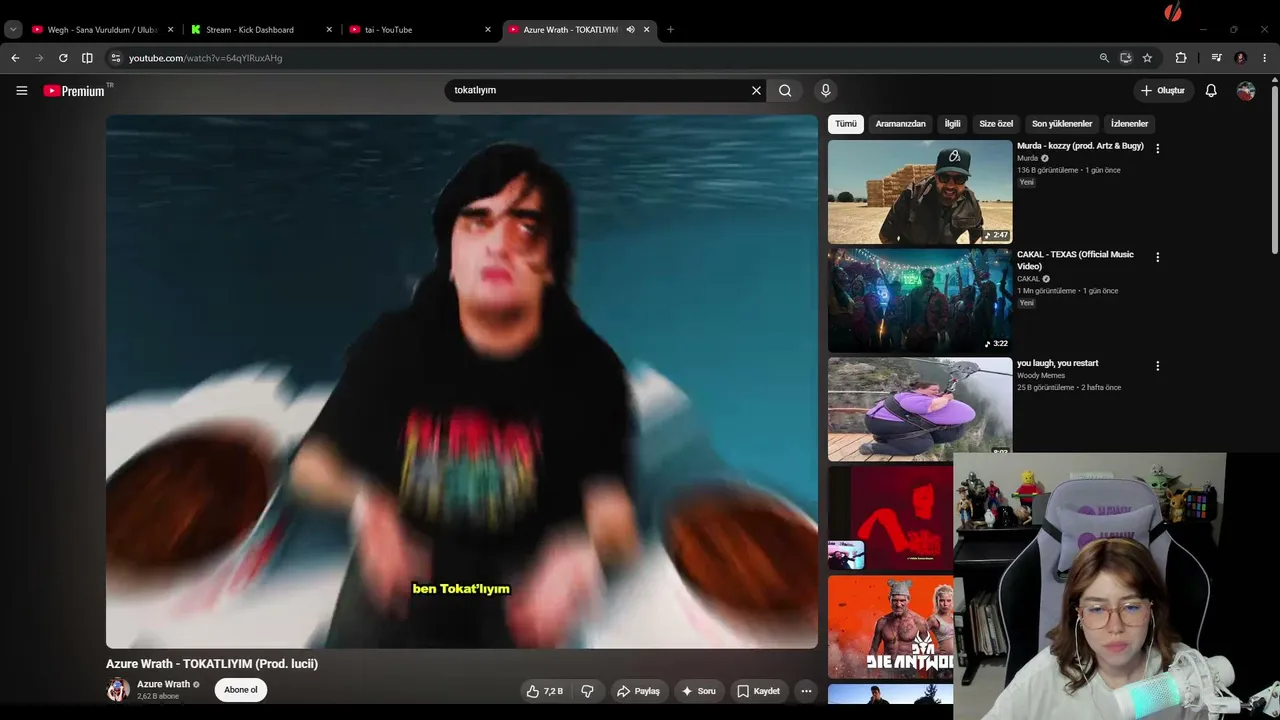Run search with the magnifier button

pyautogui.click(x=785, y=90)
